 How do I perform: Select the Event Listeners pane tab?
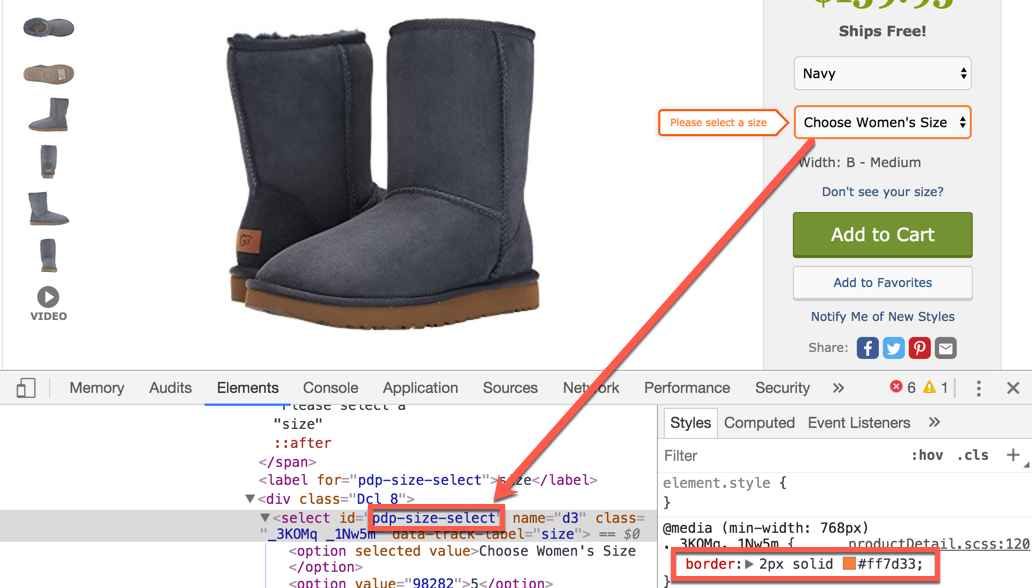click(x=859, y=423)
